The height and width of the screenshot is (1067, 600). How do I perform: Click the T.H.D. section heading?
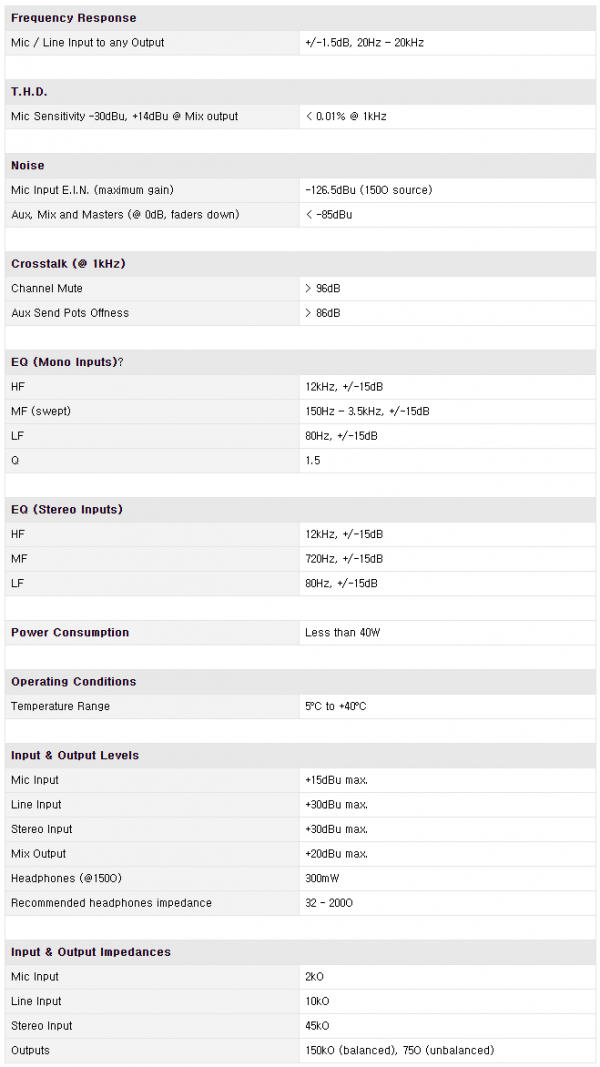[x=29, y=92]
